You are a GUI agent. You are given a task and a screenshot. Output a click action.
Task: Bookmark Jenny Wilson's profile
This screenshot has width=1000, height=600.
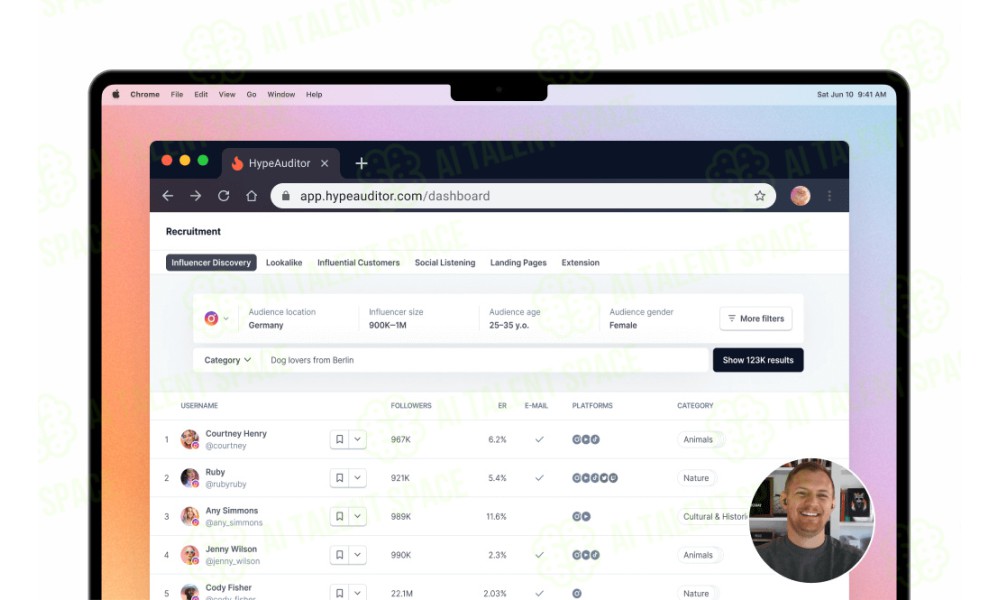click(339, 555)
